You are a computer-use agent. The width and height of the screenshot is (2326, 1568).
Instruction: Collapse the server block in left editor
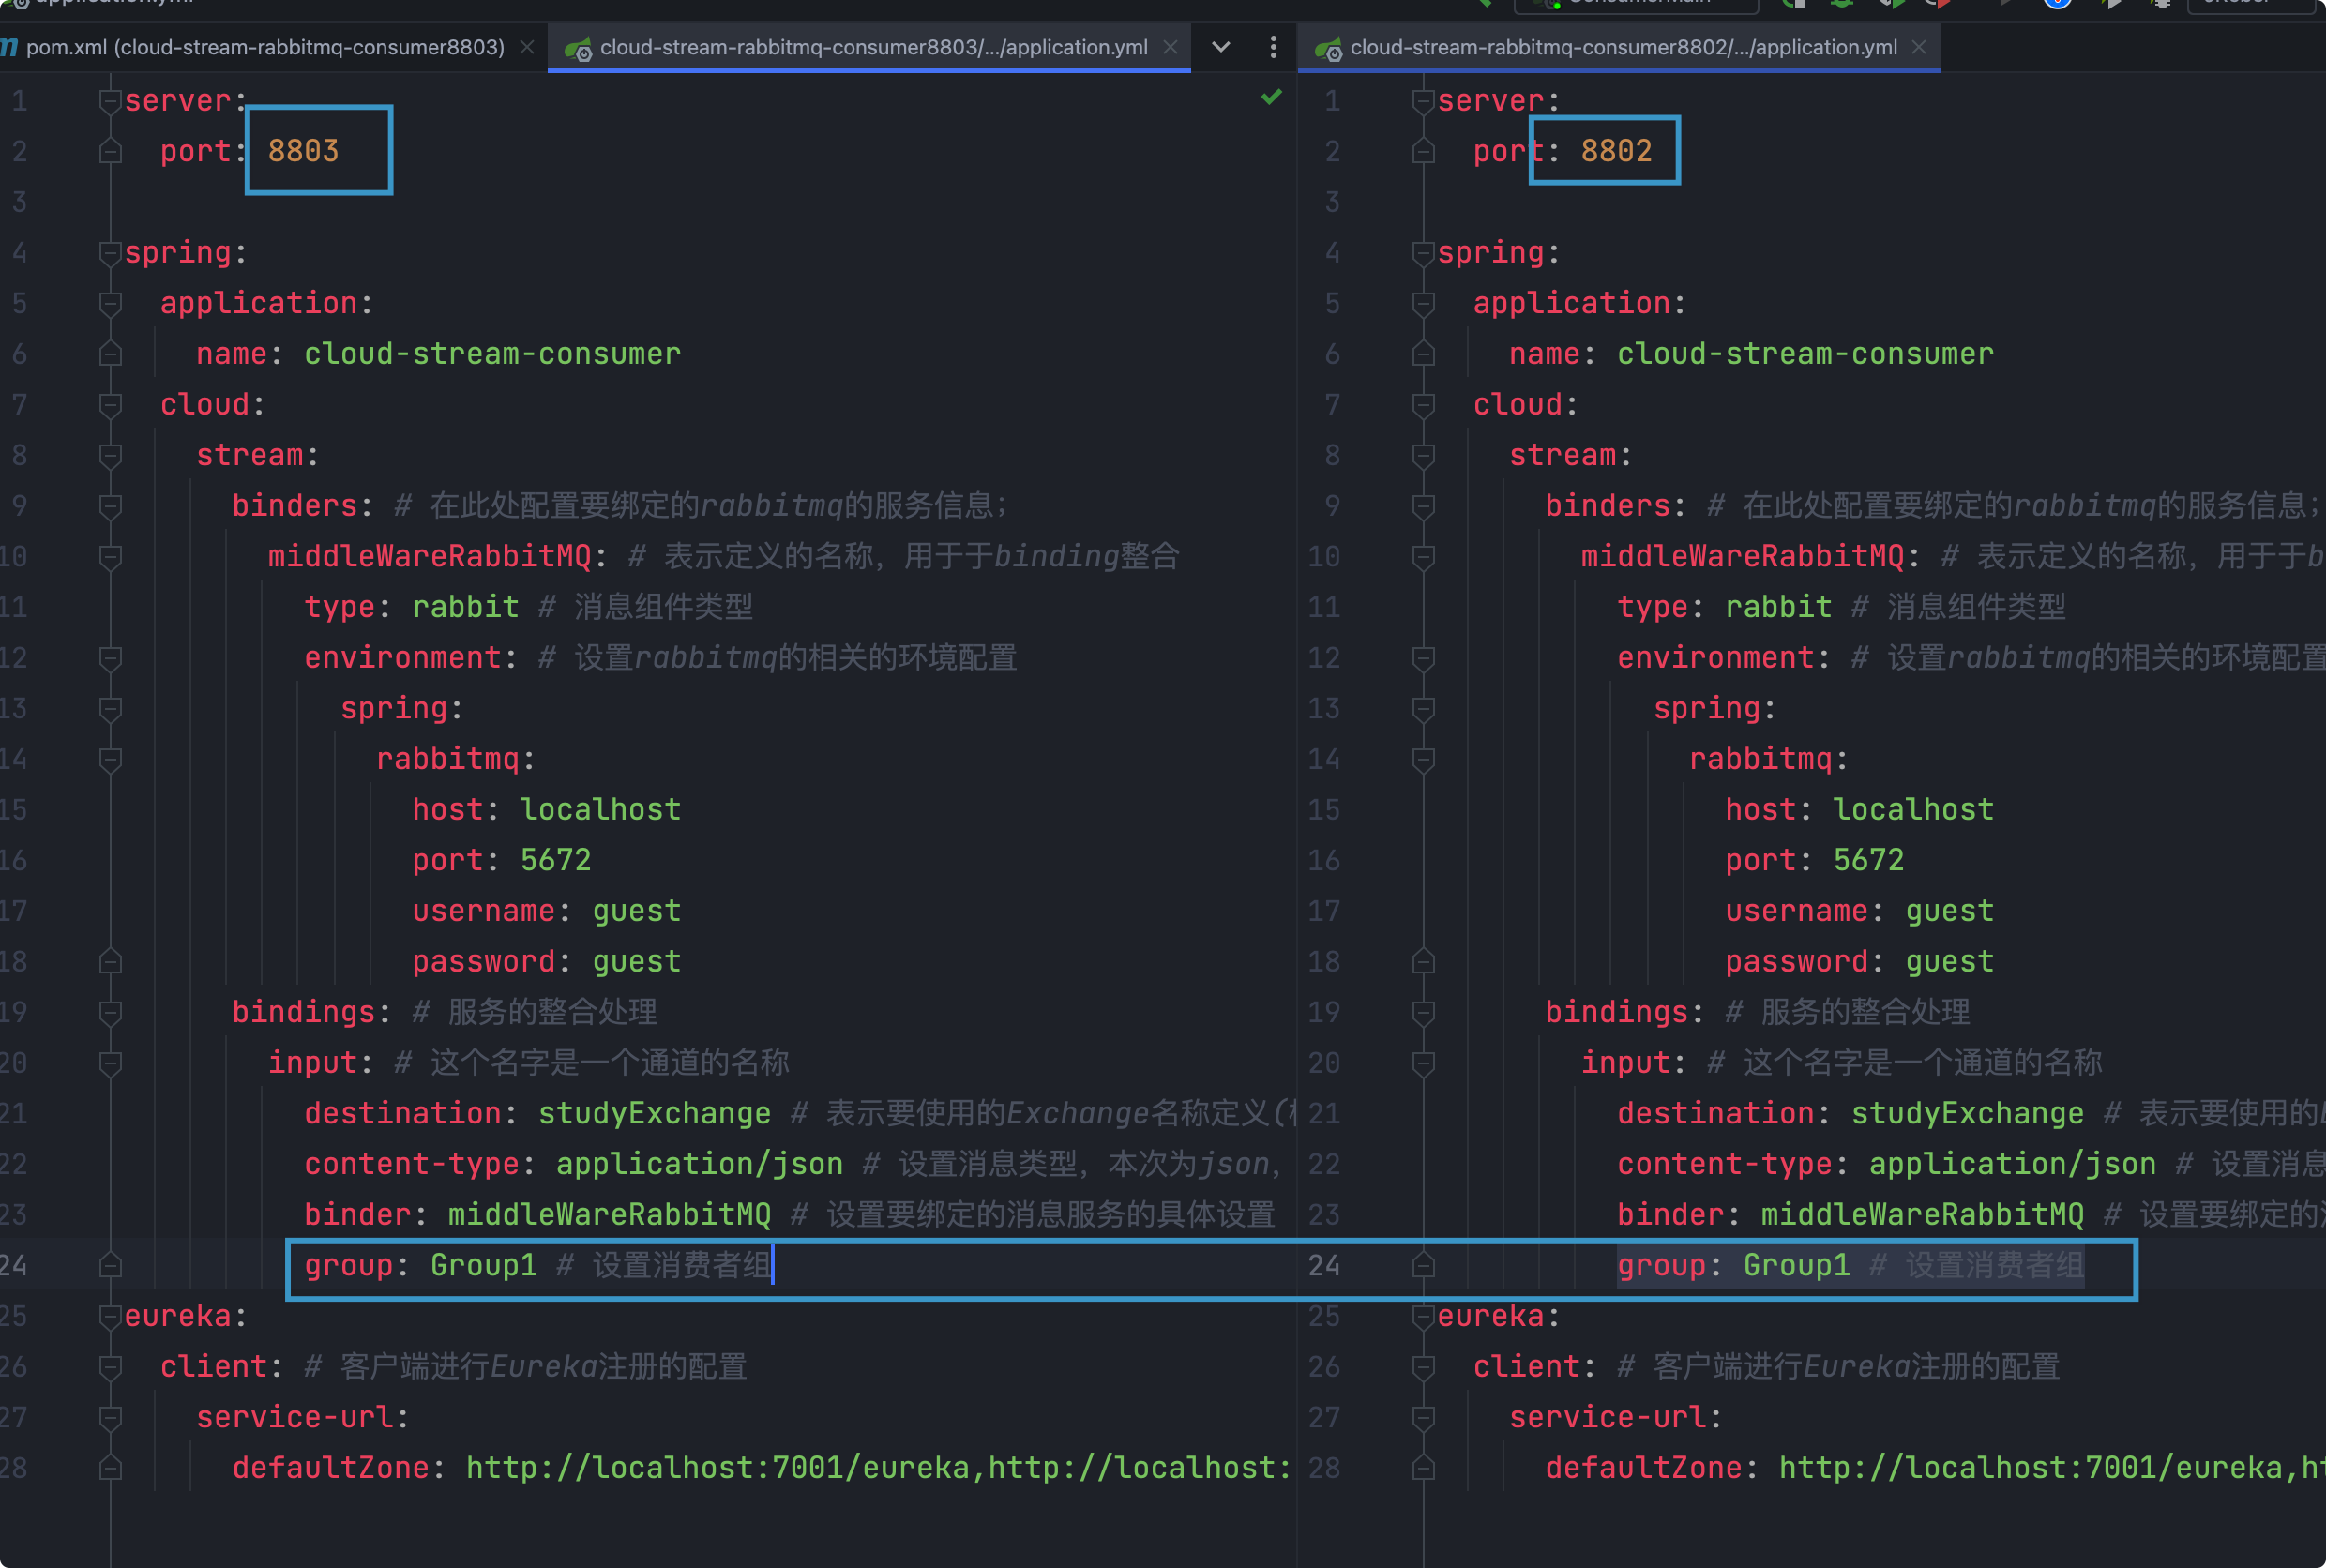click(110, 101)
